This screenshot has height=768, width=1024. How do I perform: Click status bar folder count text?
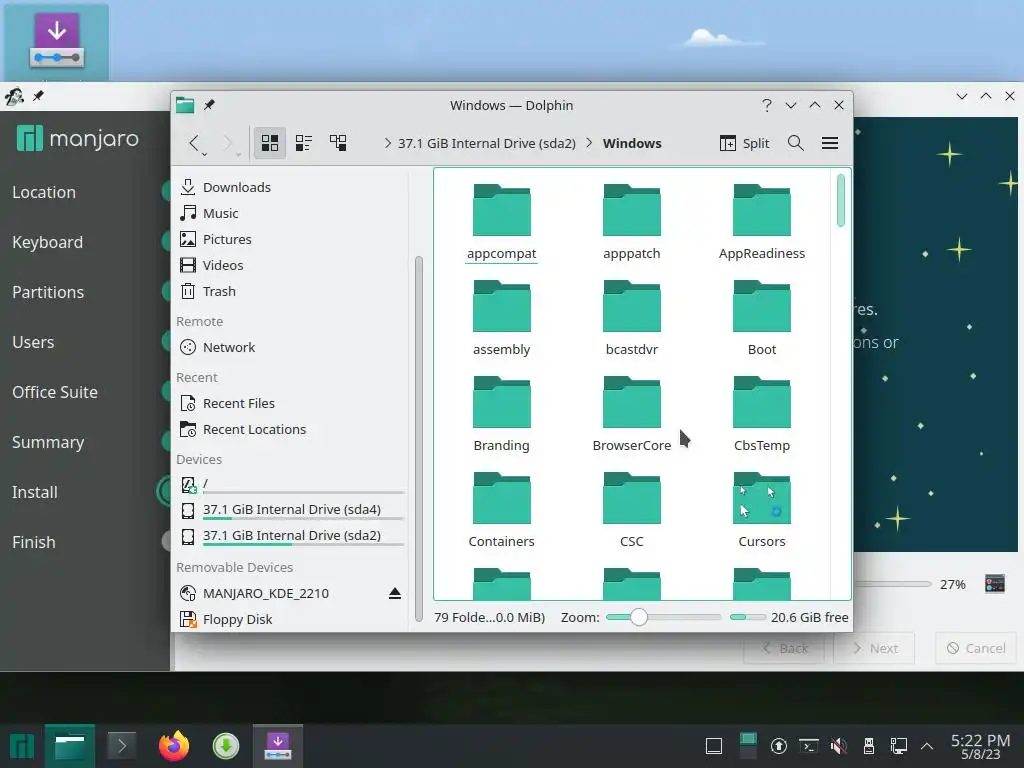coord(489,617)
